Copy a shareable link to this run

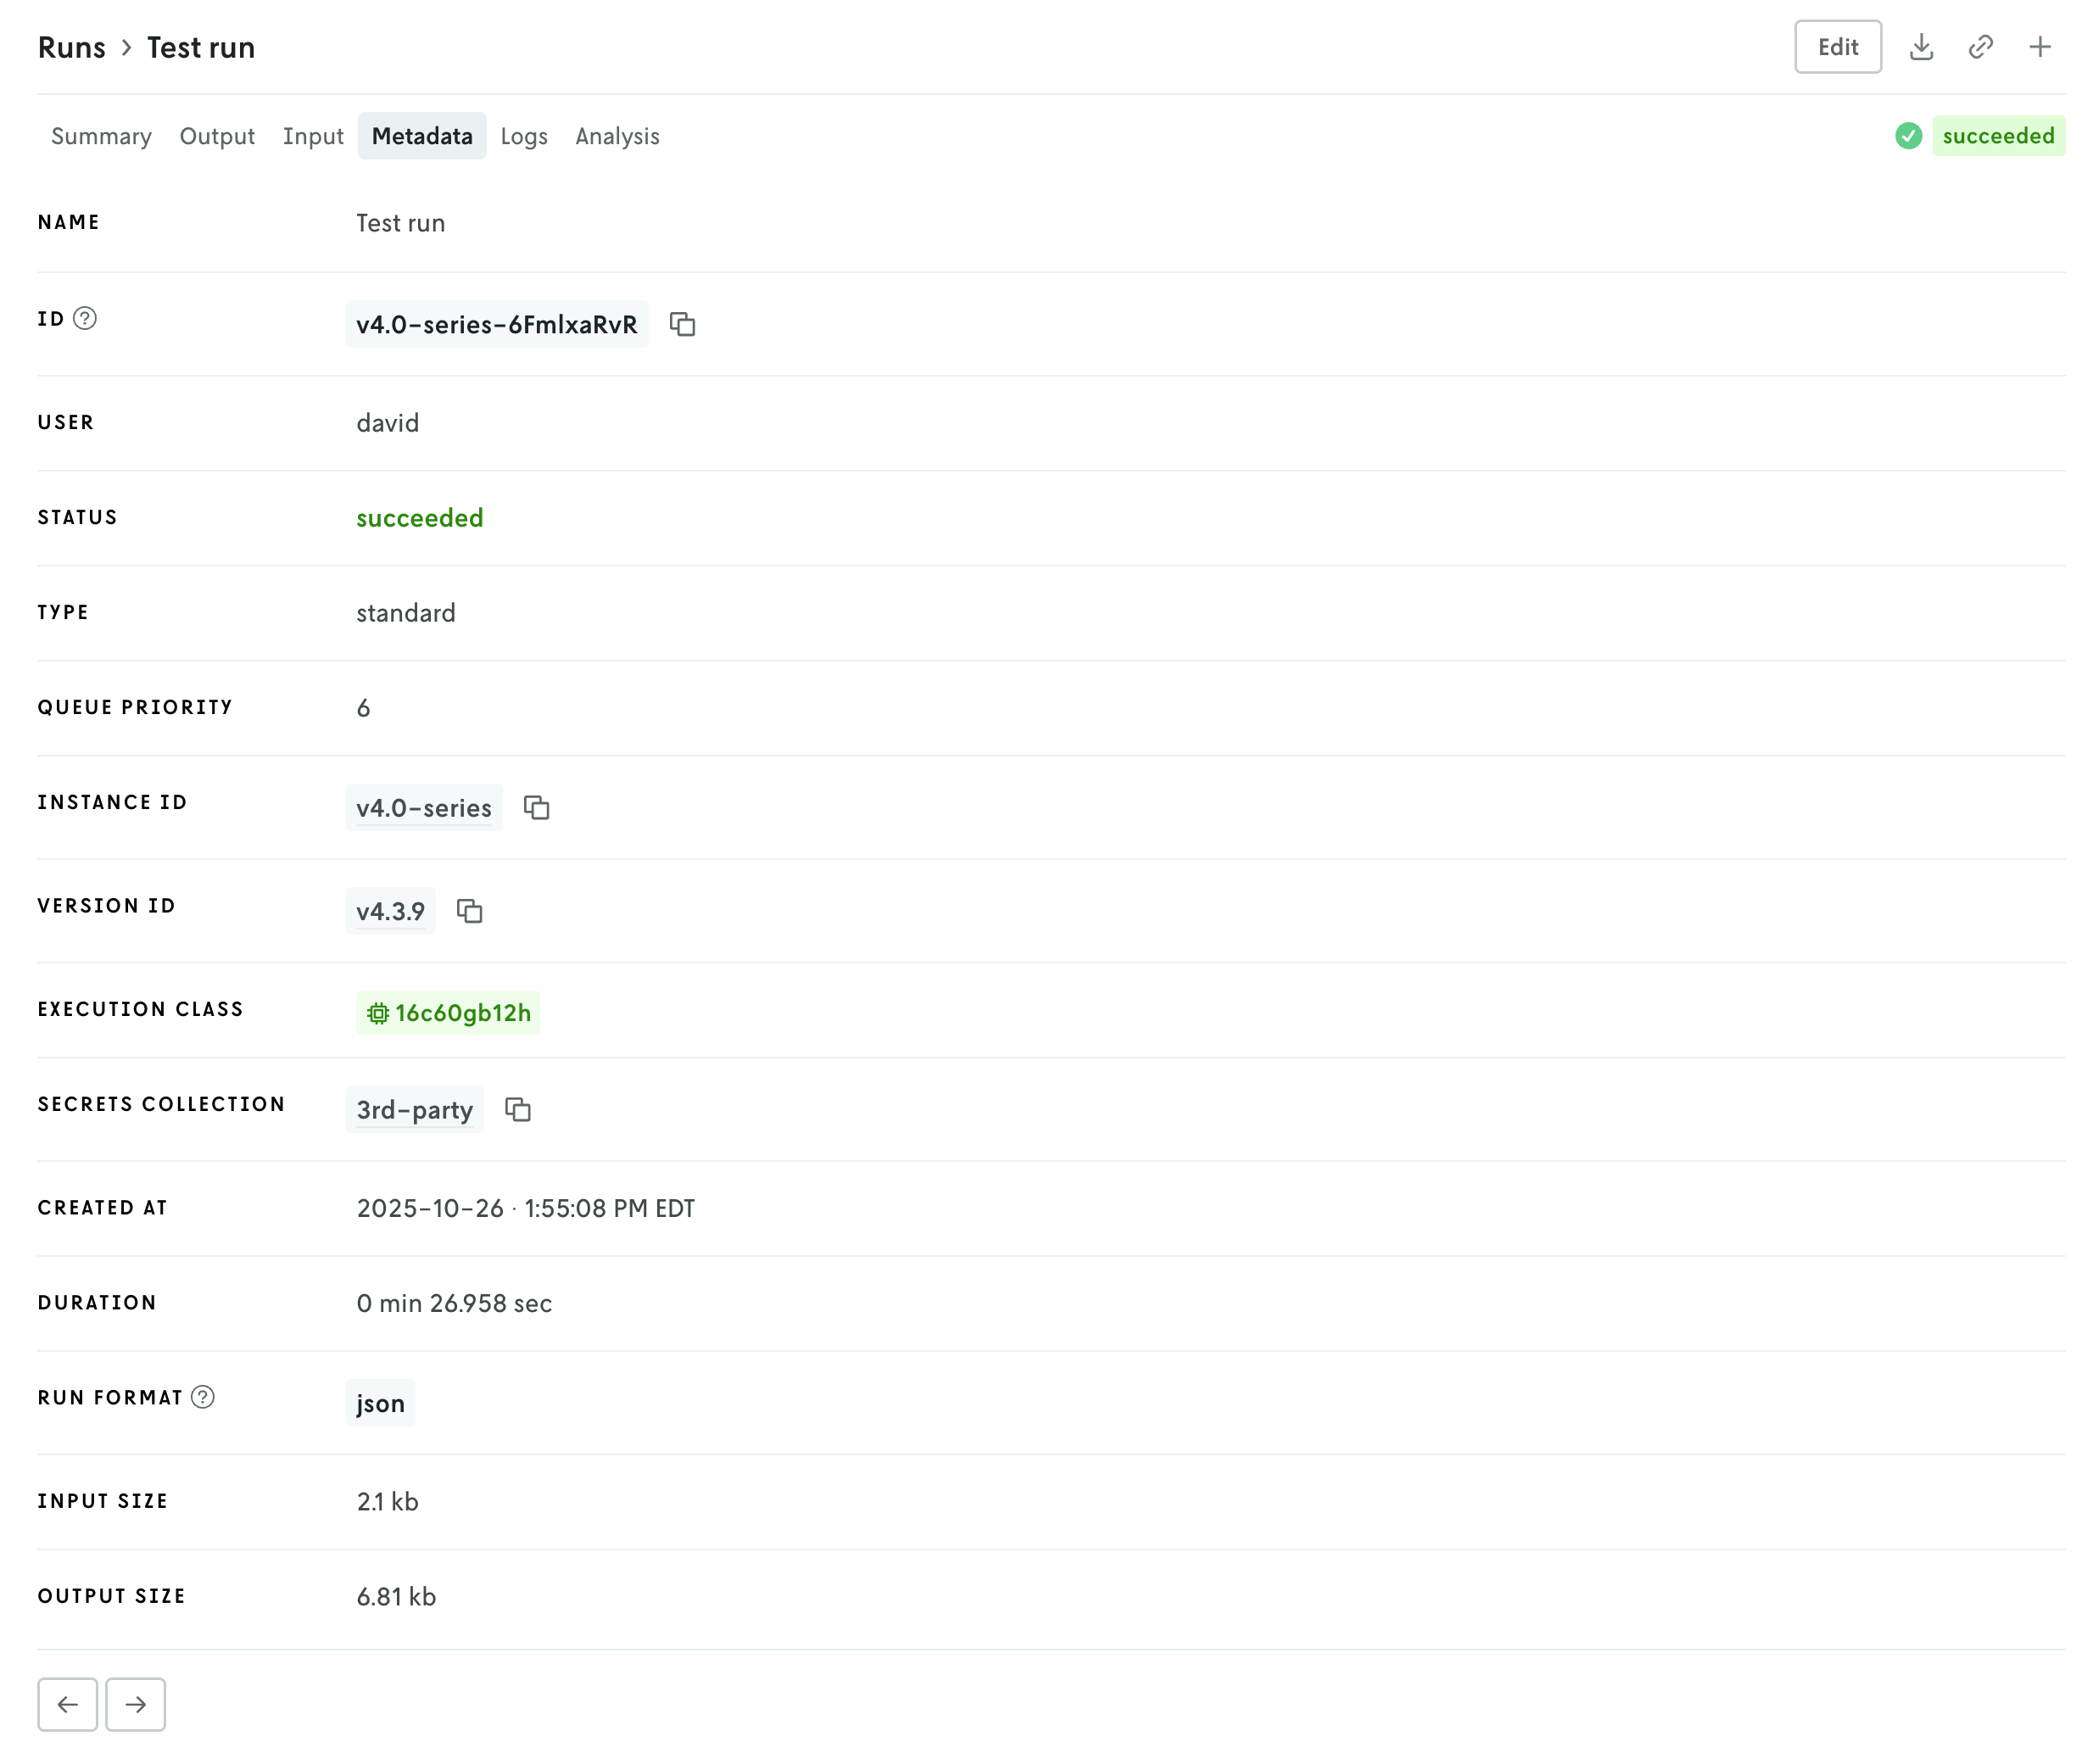1981,46
